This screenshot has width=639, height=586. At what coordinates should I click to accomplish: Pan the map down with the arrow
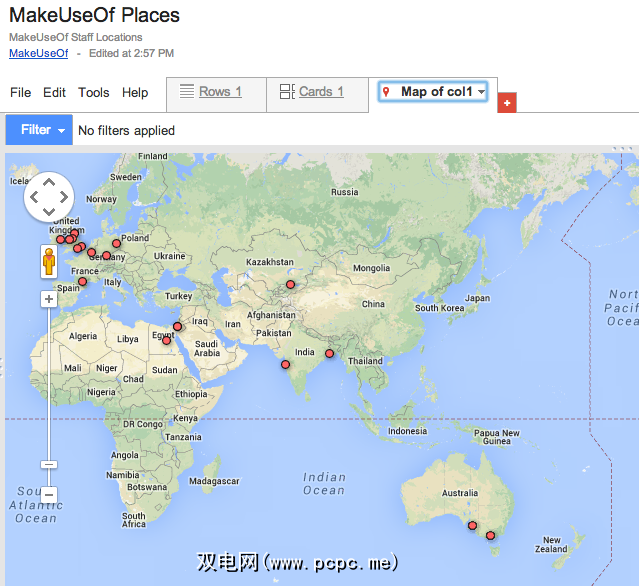[x=49, y=211]
